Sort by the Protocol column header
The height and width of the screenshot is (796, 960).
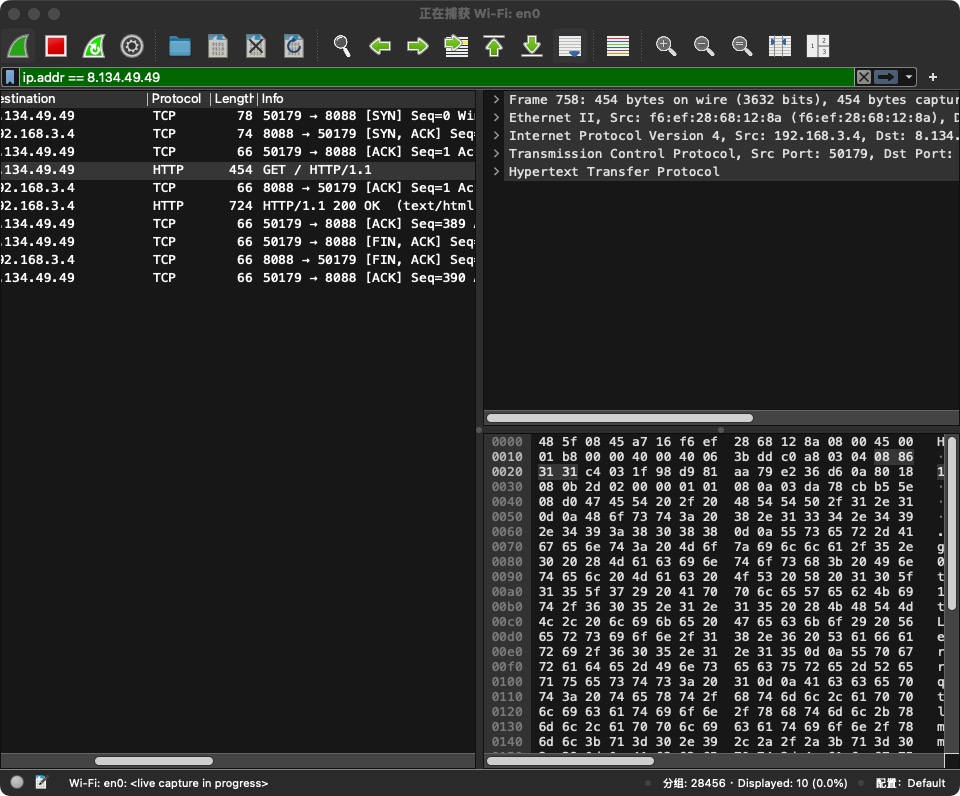(x=176, y=99)
